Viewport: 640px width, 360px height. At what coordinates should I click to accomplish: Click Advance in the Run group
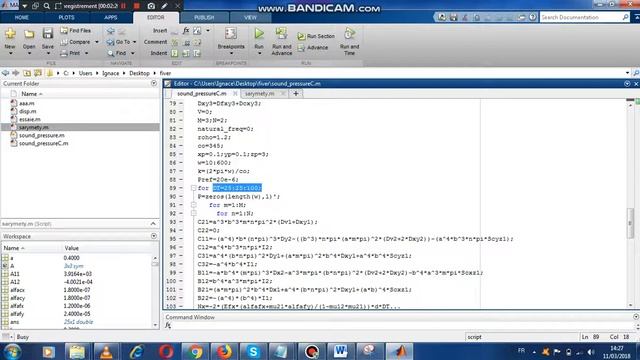(x=313, y=47)
